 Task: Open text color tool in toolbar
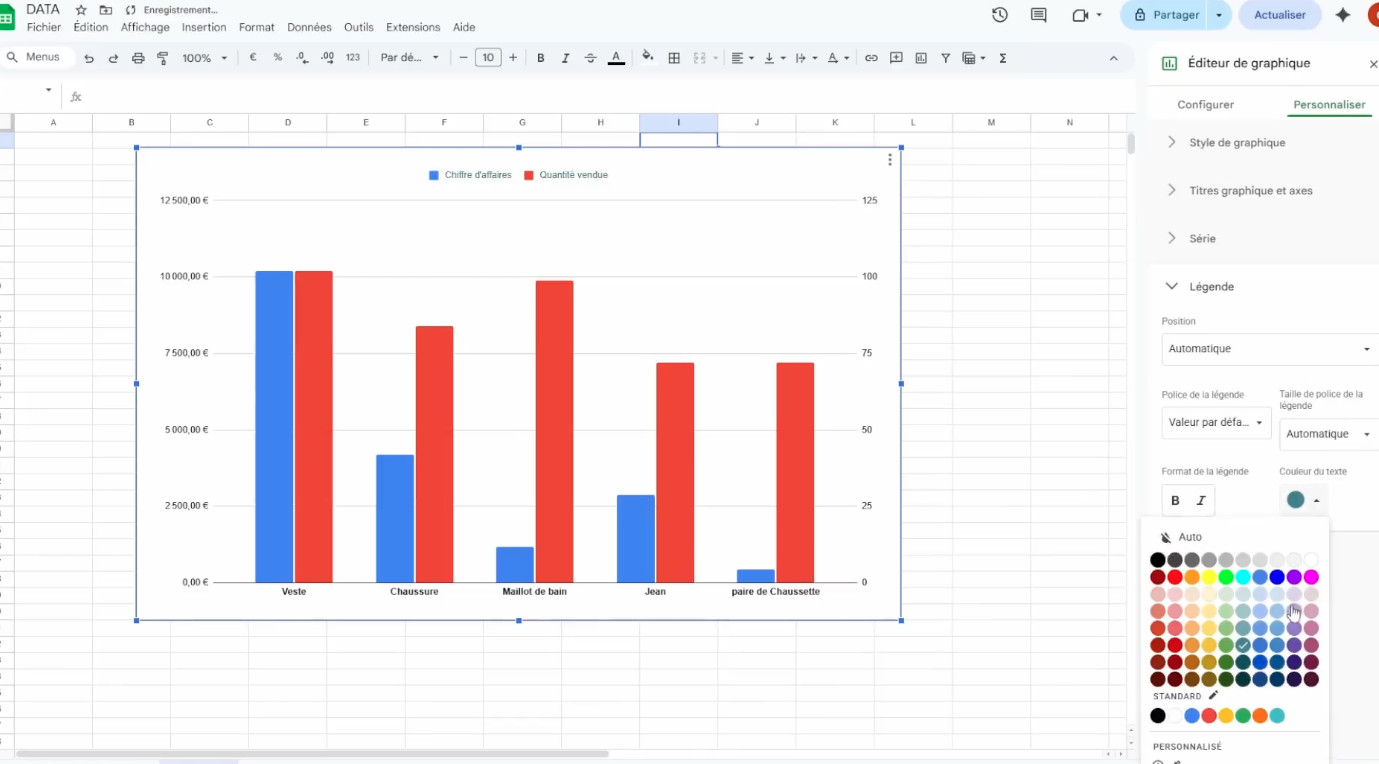click(616, 58)
